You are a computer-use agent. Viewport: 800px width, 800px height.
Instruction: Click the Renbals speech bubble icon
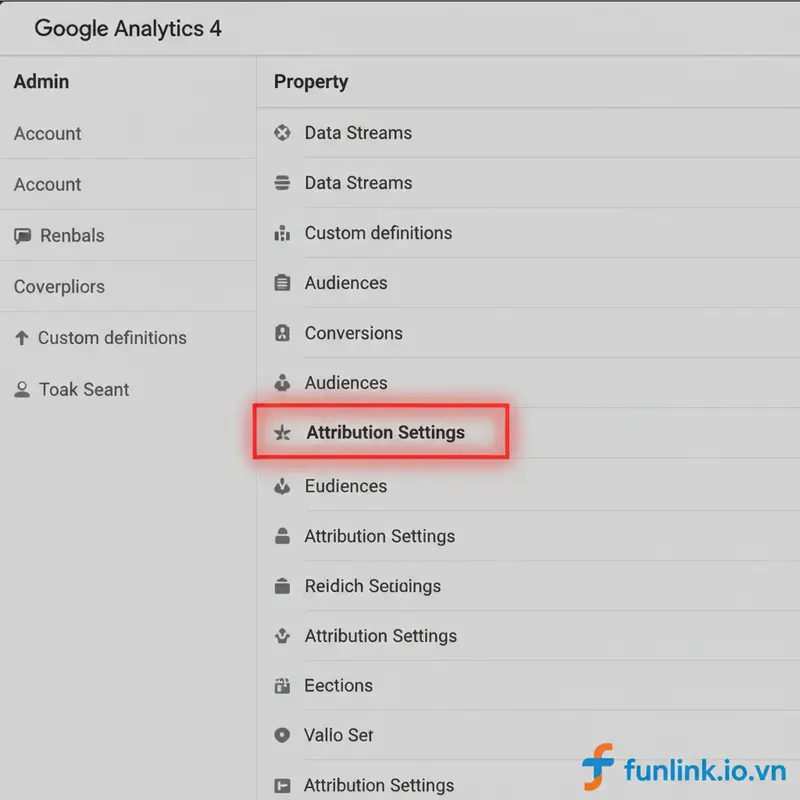[x=21, y=235]
